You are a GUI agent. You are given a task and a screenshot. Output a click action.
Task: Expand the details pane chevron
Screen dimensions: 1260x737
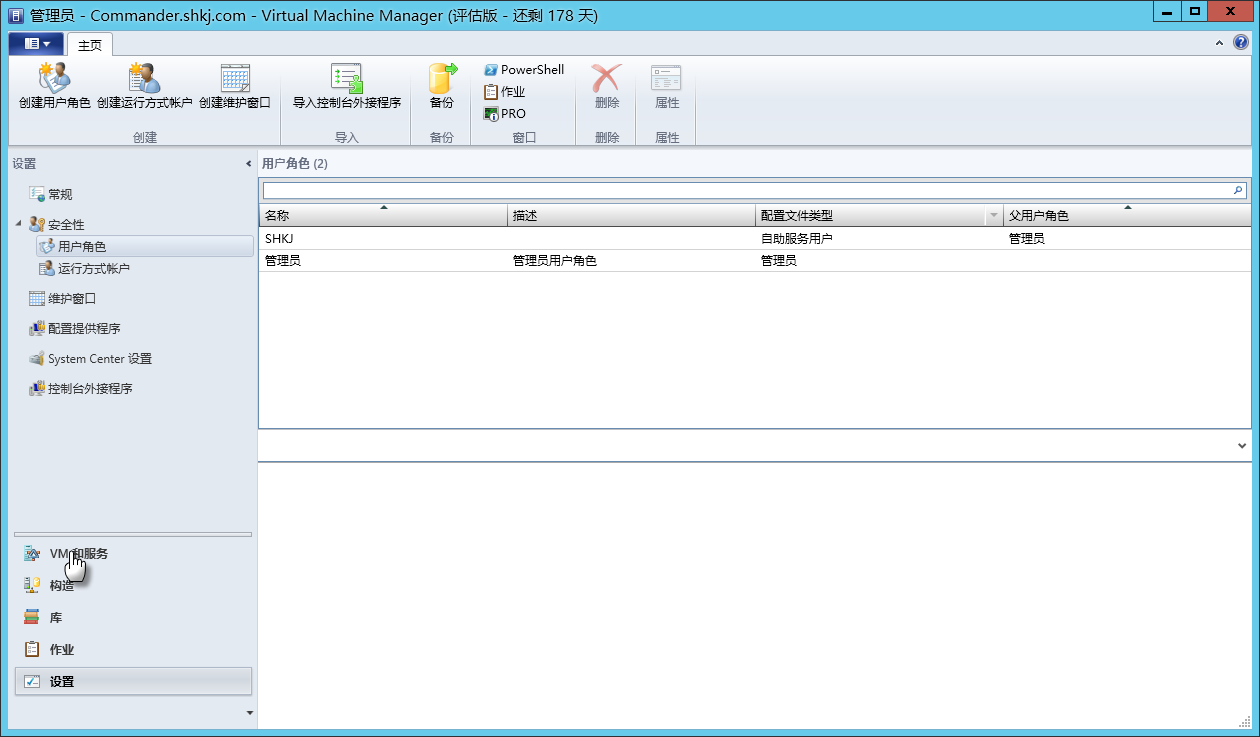point(1242,446)
